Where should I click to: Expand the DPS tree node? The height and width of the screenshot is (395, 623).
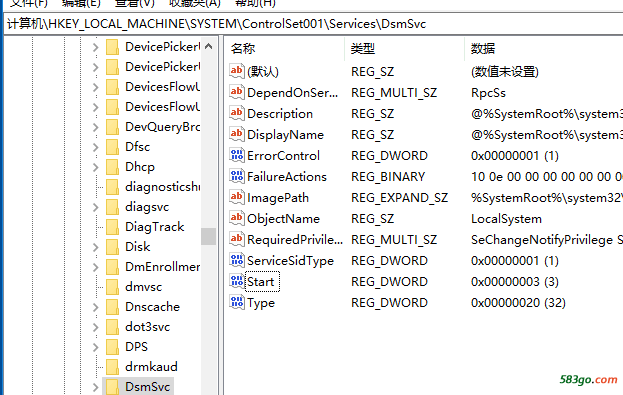pyautogui.click(x=95, y=347)
